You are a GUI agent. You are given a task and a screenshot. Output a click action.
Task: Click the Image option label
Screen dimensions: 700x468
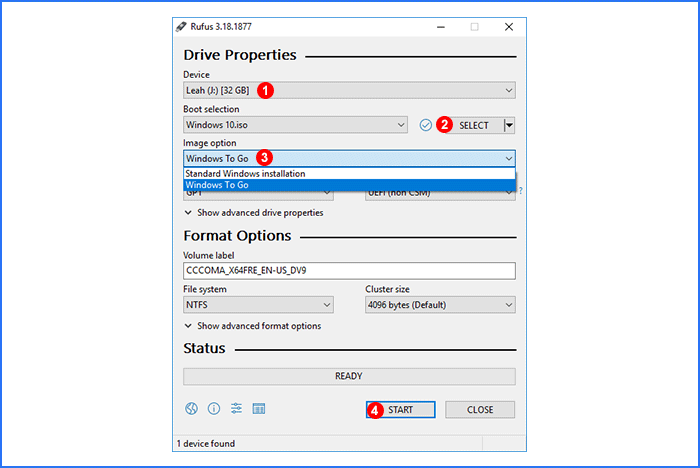(x=209, y=143)
